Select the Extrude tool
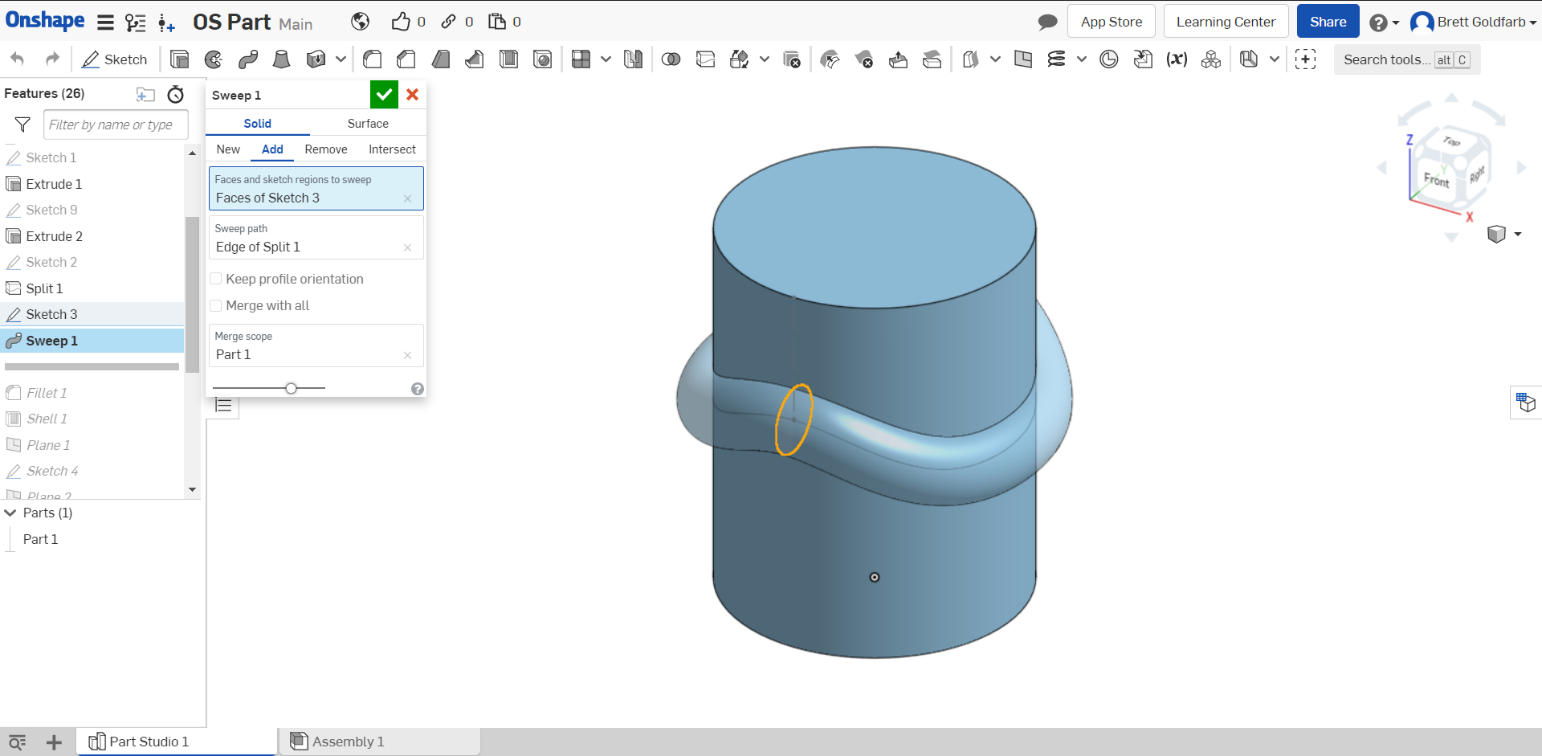 click(x=181, y=59)
